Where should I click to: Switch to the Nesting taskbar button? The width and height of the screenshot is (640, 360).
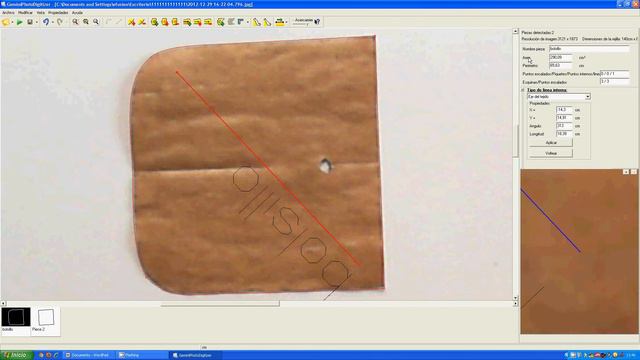[142, 355]
